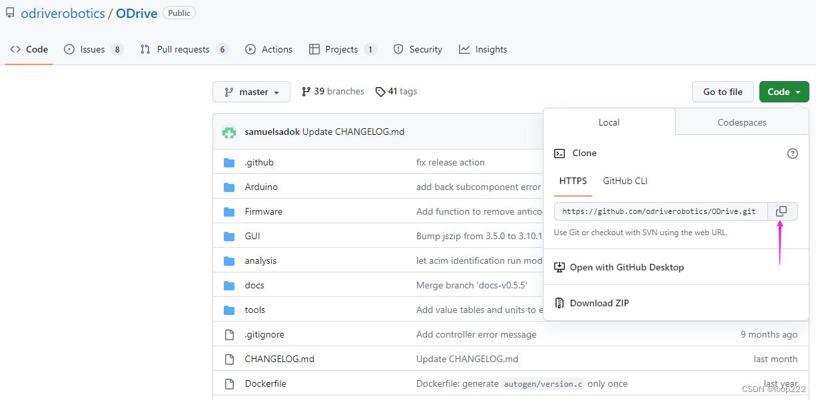Click samuelsadok's avatar in commit header
This screenshot has height=400, width=816.
[x=229, y=132]
